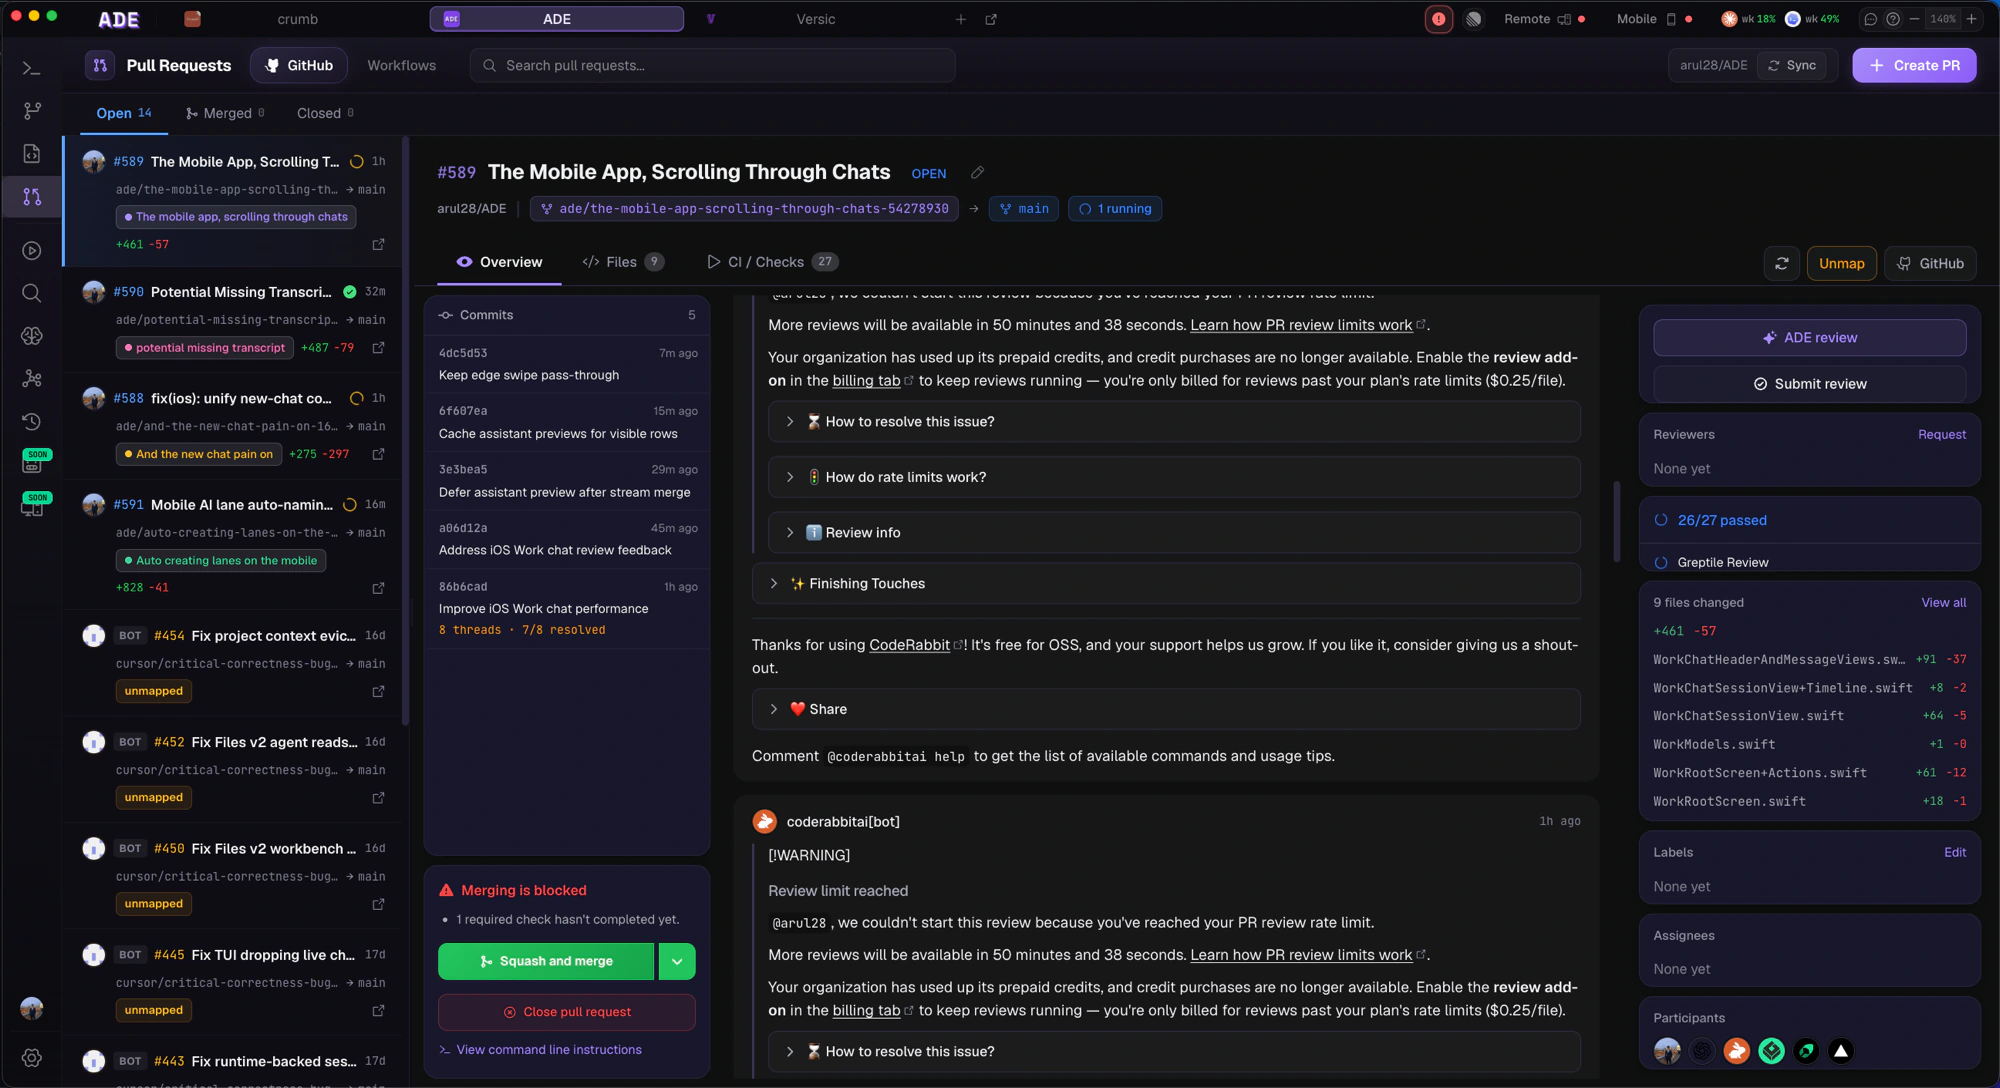The height and width of the screenshot is (1088, 2000).
Task: Open the settings gear in the sidebar
Action: click(x=32, y=1058)
